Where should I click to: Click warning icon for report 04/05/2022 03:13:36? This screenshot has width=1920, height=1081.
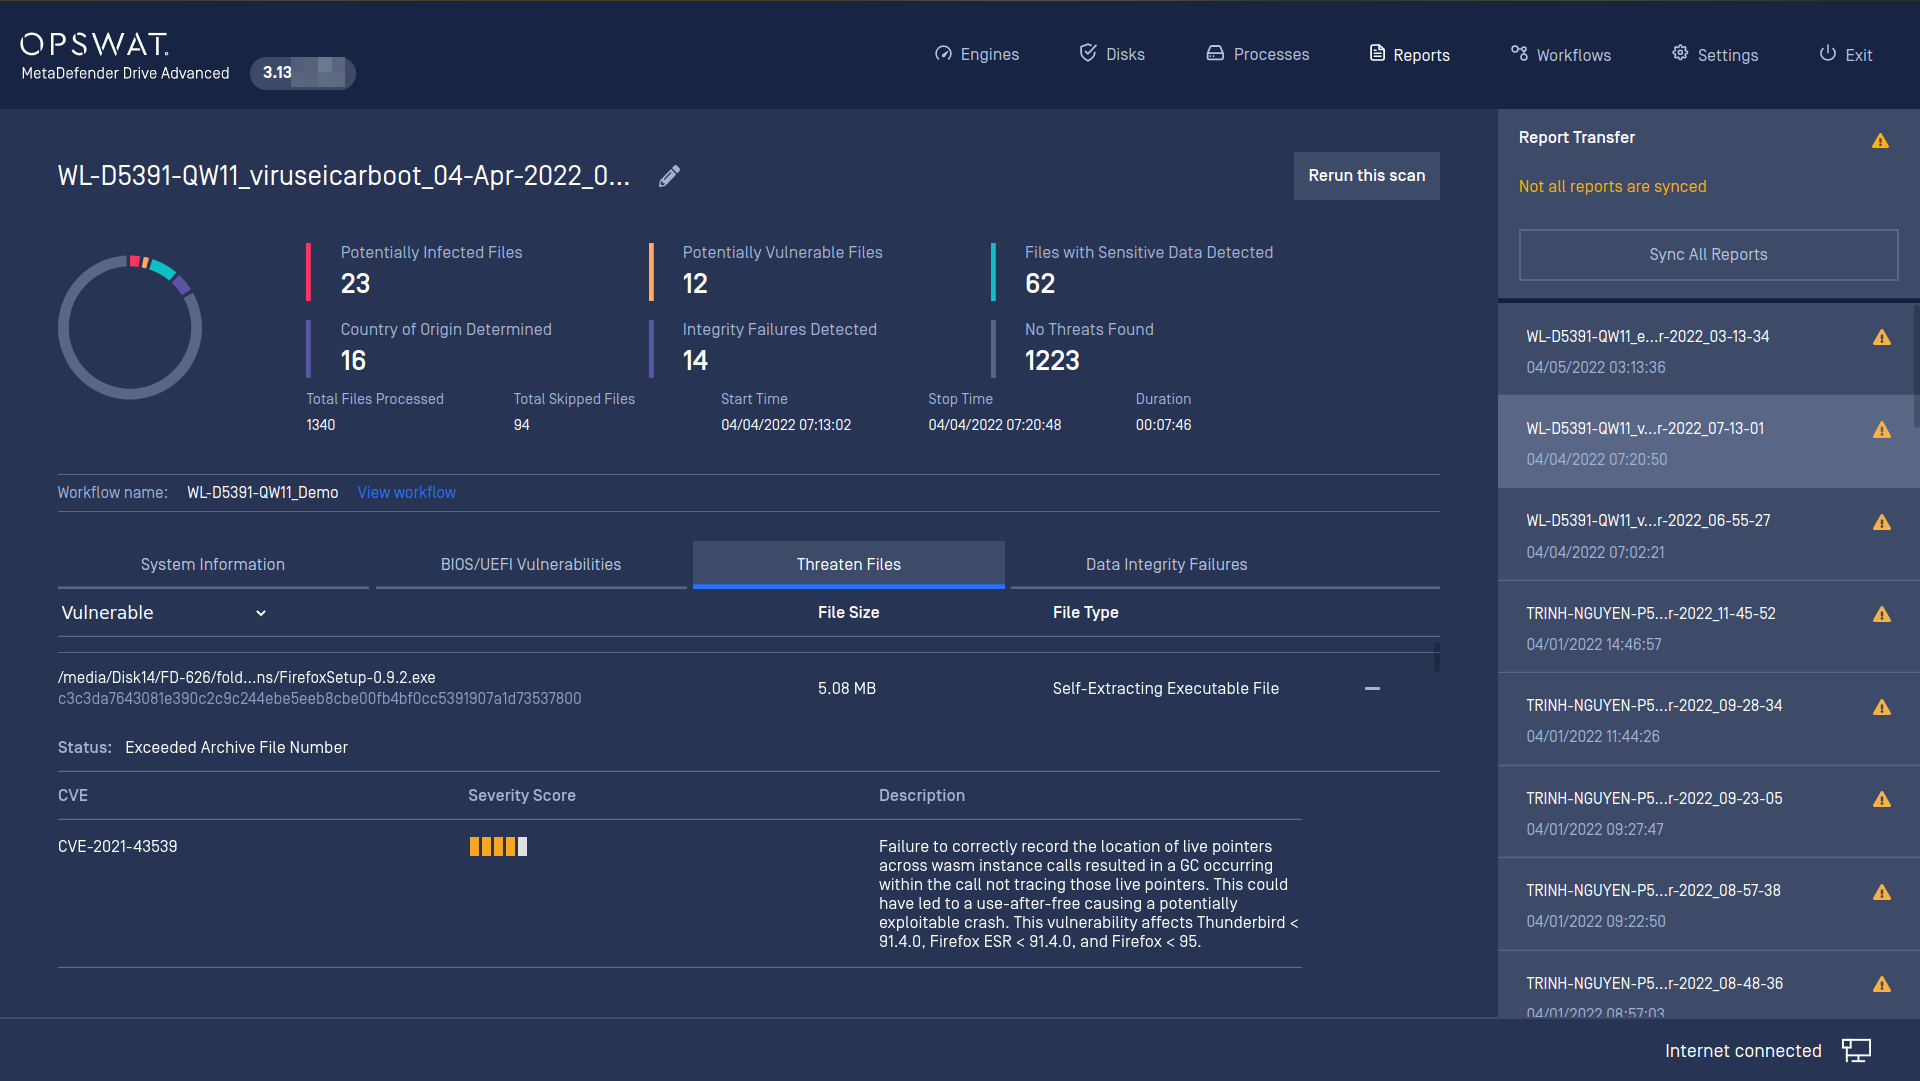click(x=1882, y=338)
